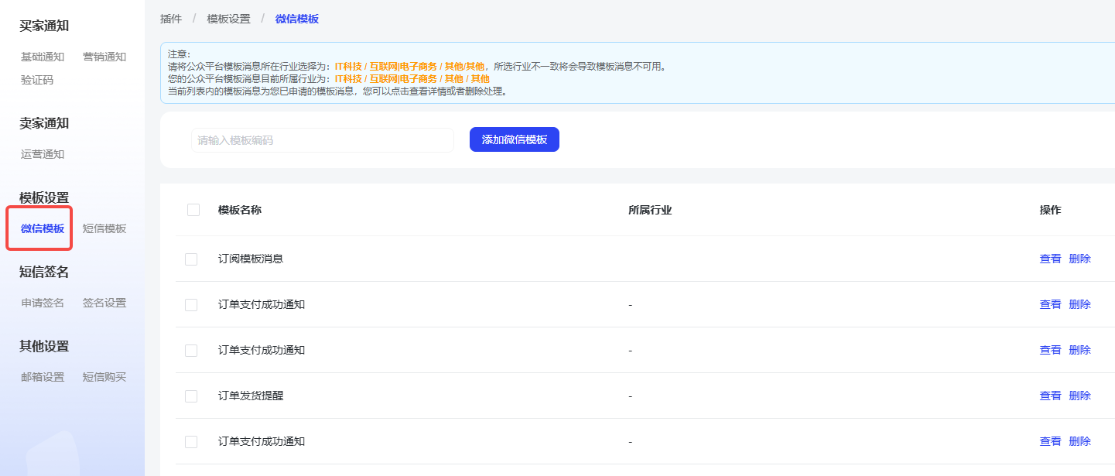Open 申请签名 under 短信签名

pyautogui.click(x=42, y=303)
